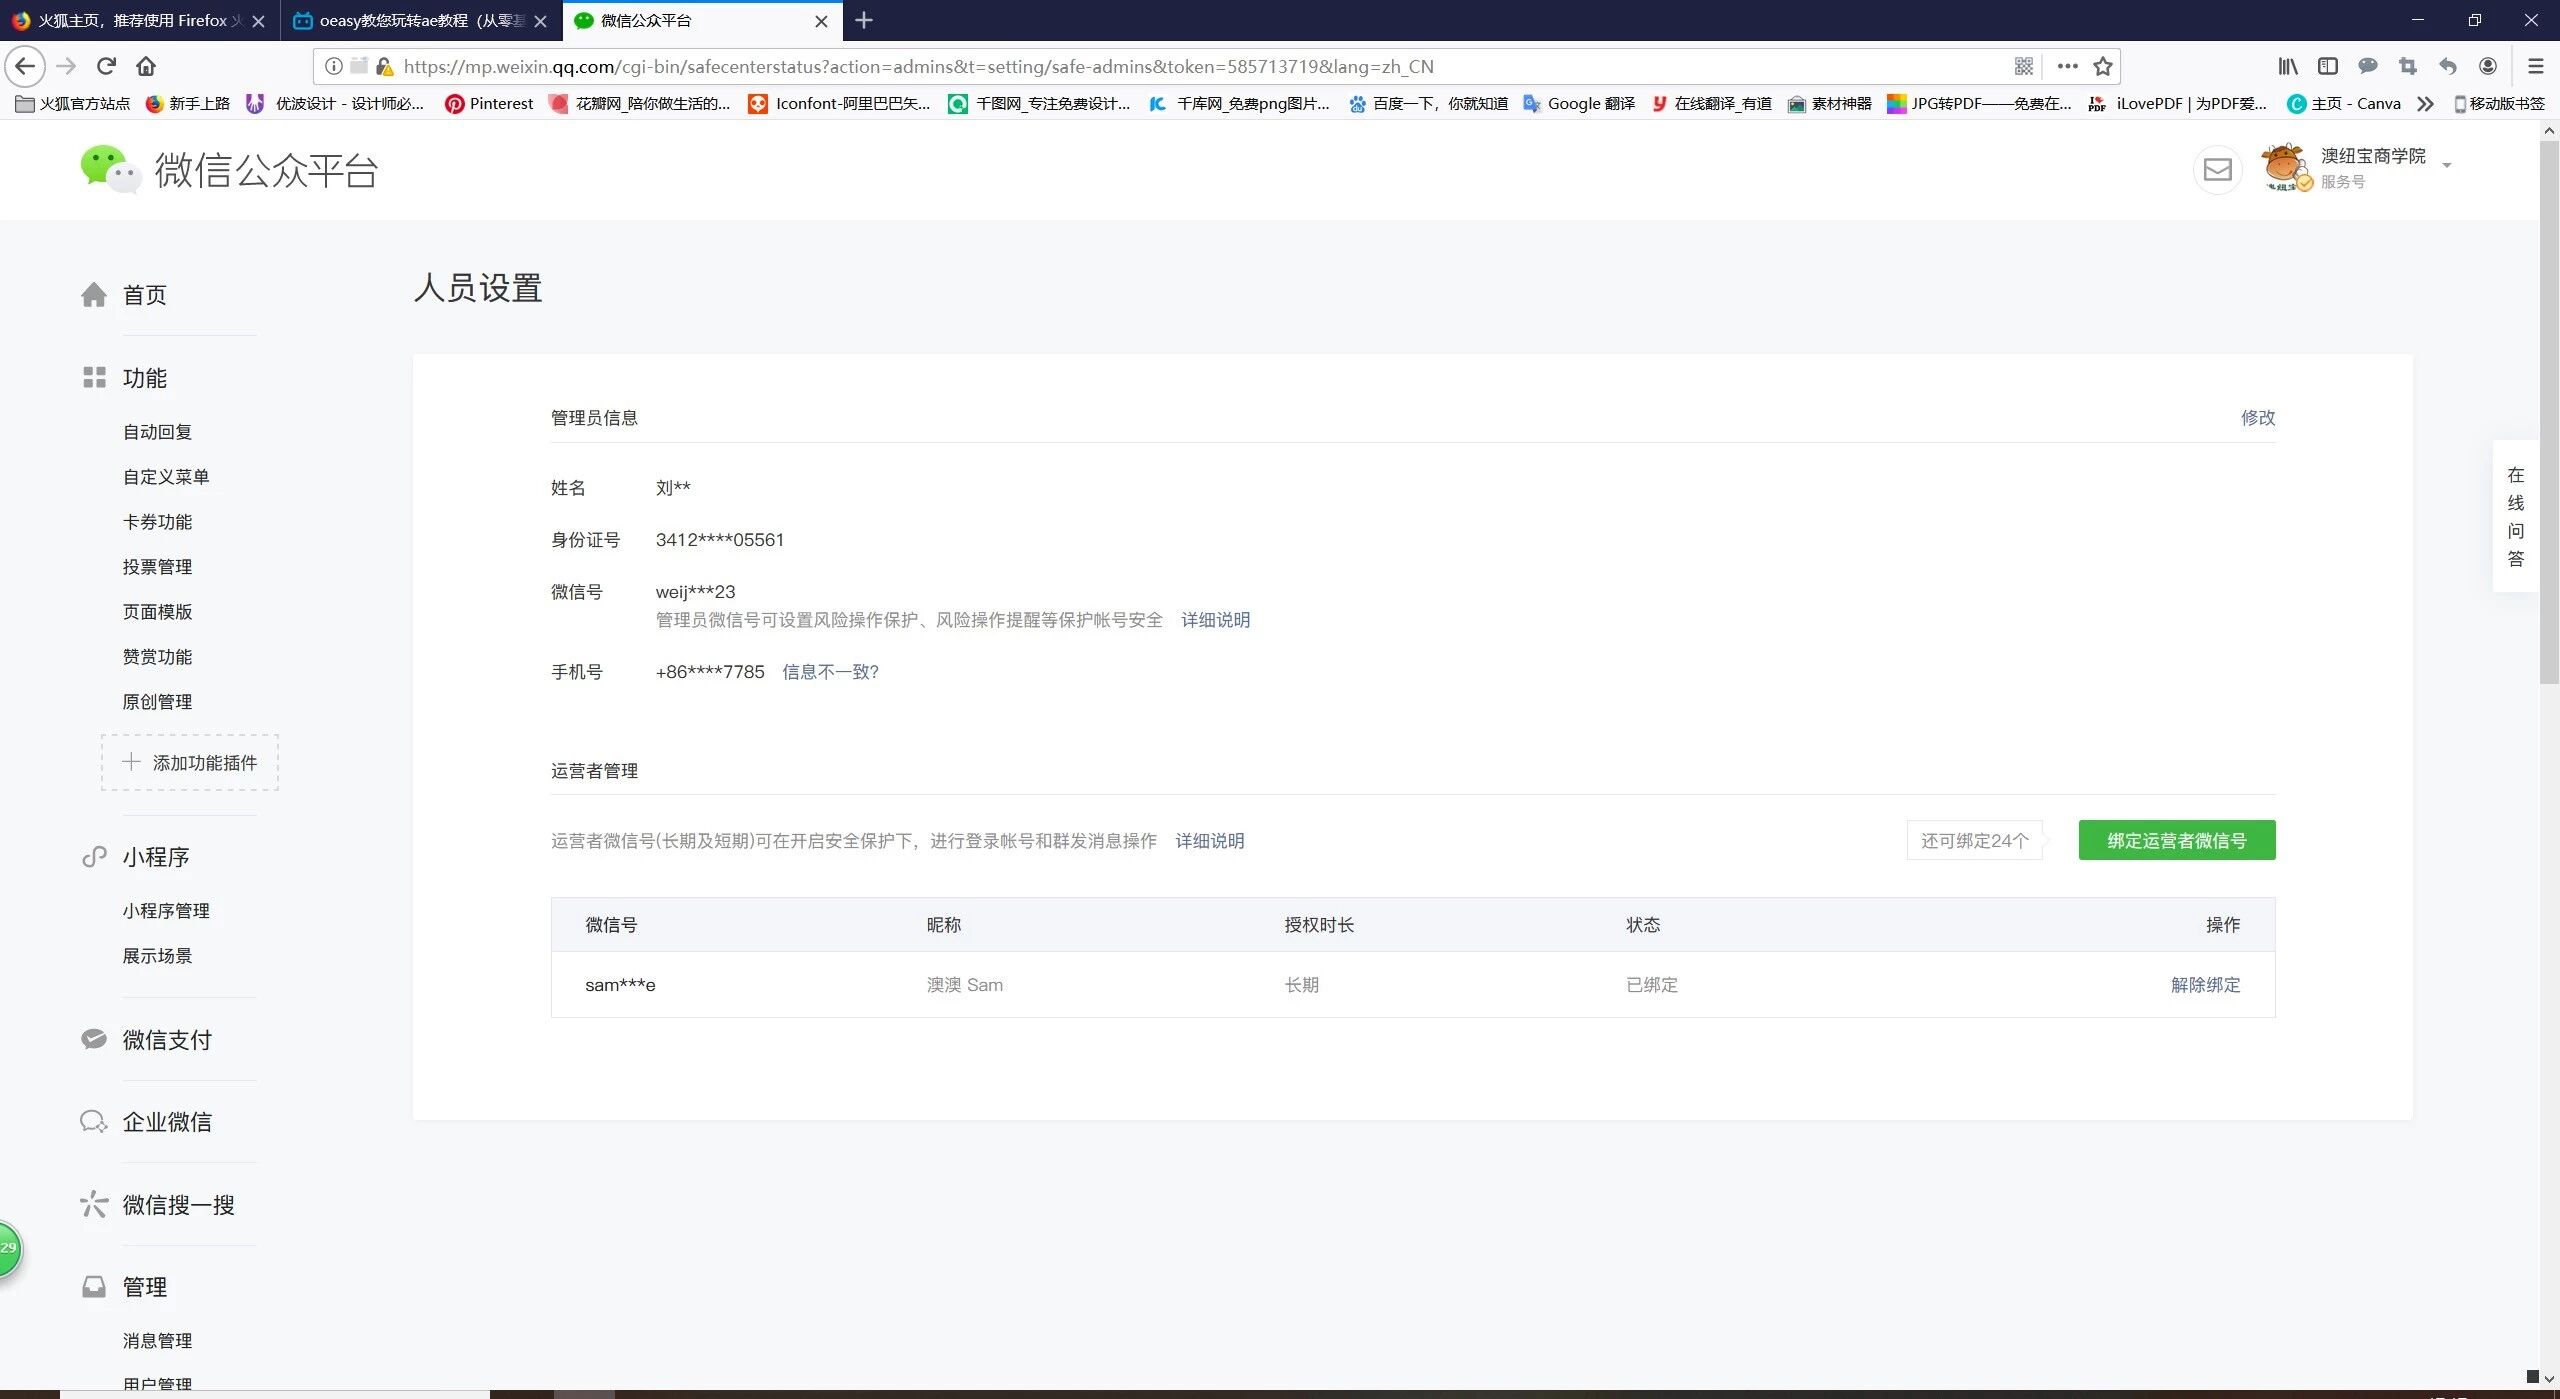The width and height of the screenshot is (2560, 1399).
Task: Click the home icon beside 首页
Action: [x=94, y=295]
